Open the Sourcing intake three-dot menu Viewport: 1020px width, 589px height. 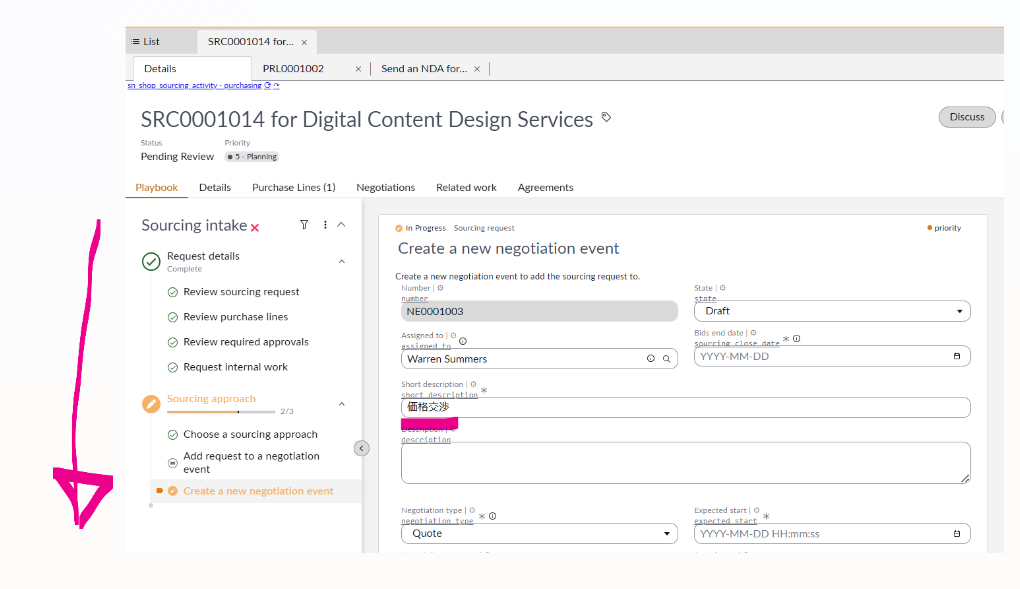click(325, 225)
